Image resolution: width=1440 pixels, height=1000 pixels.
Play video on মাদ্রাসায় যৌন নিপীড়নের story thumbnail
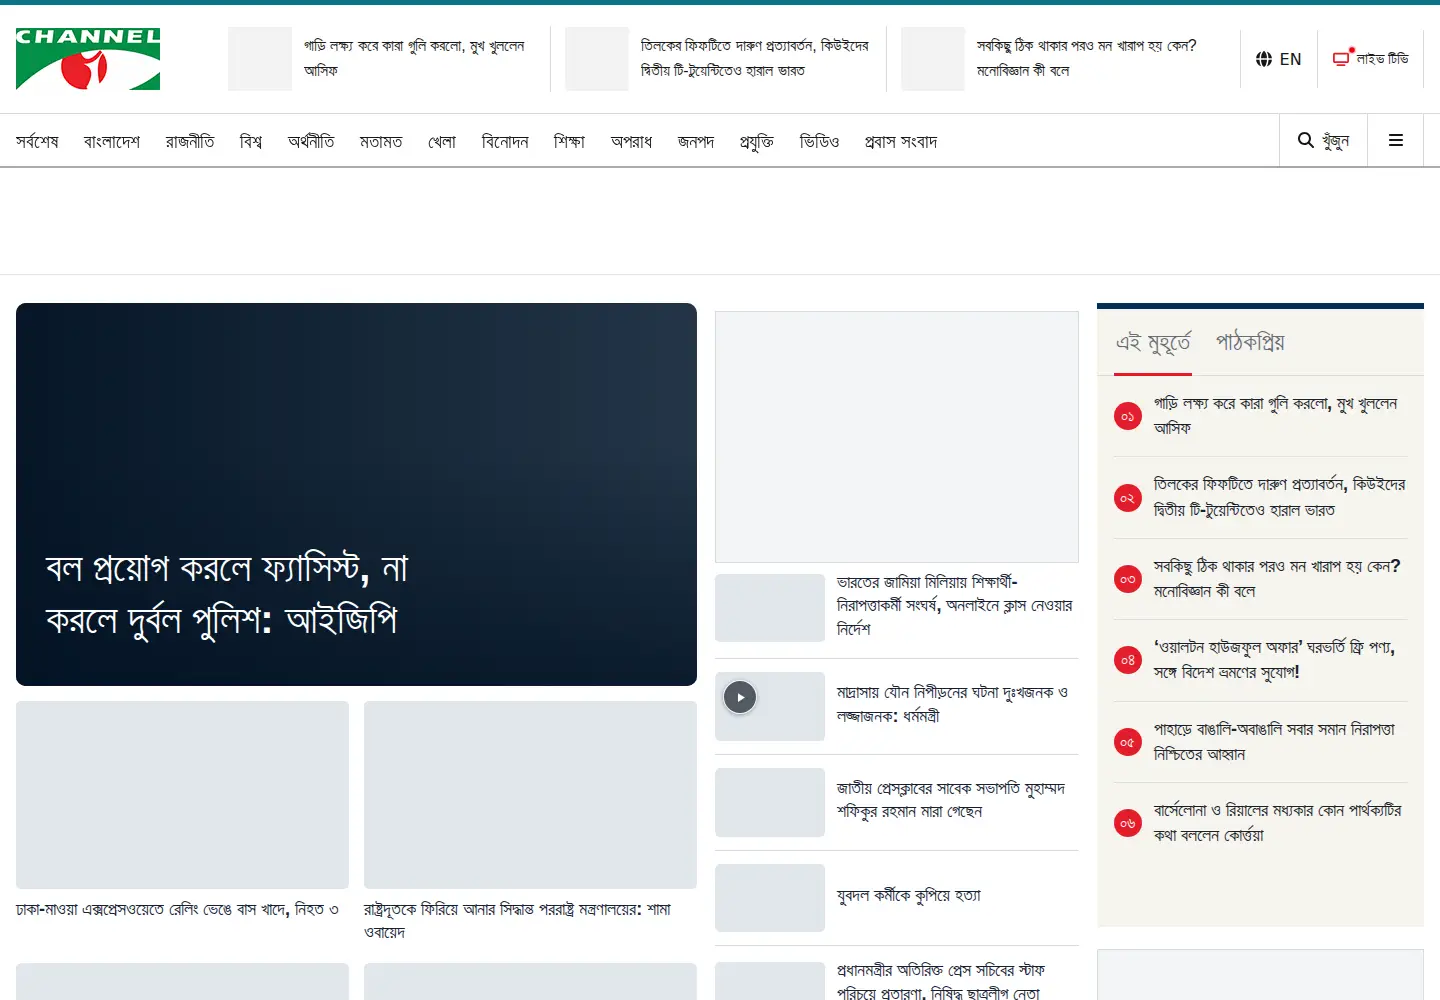[x=740, y=697]
